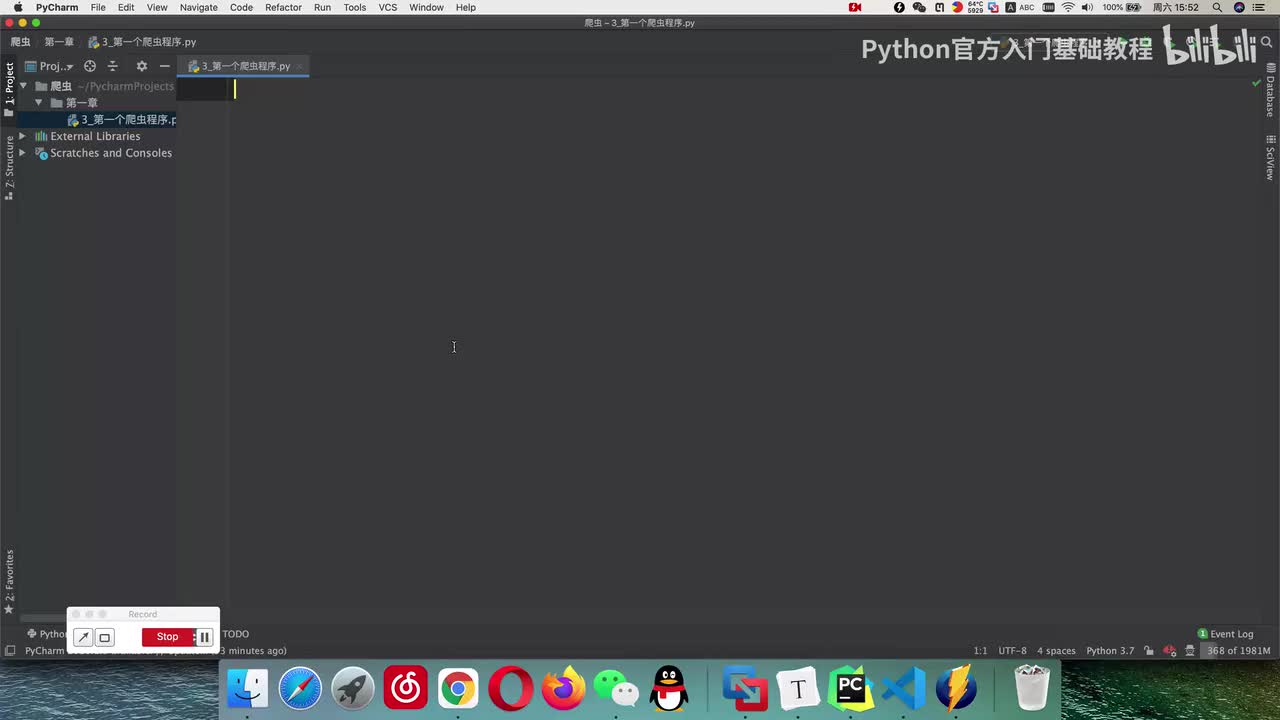This screenshot has height=720, width=1280.
Task: Open the File menu
Action: click(x=98, y=7)
